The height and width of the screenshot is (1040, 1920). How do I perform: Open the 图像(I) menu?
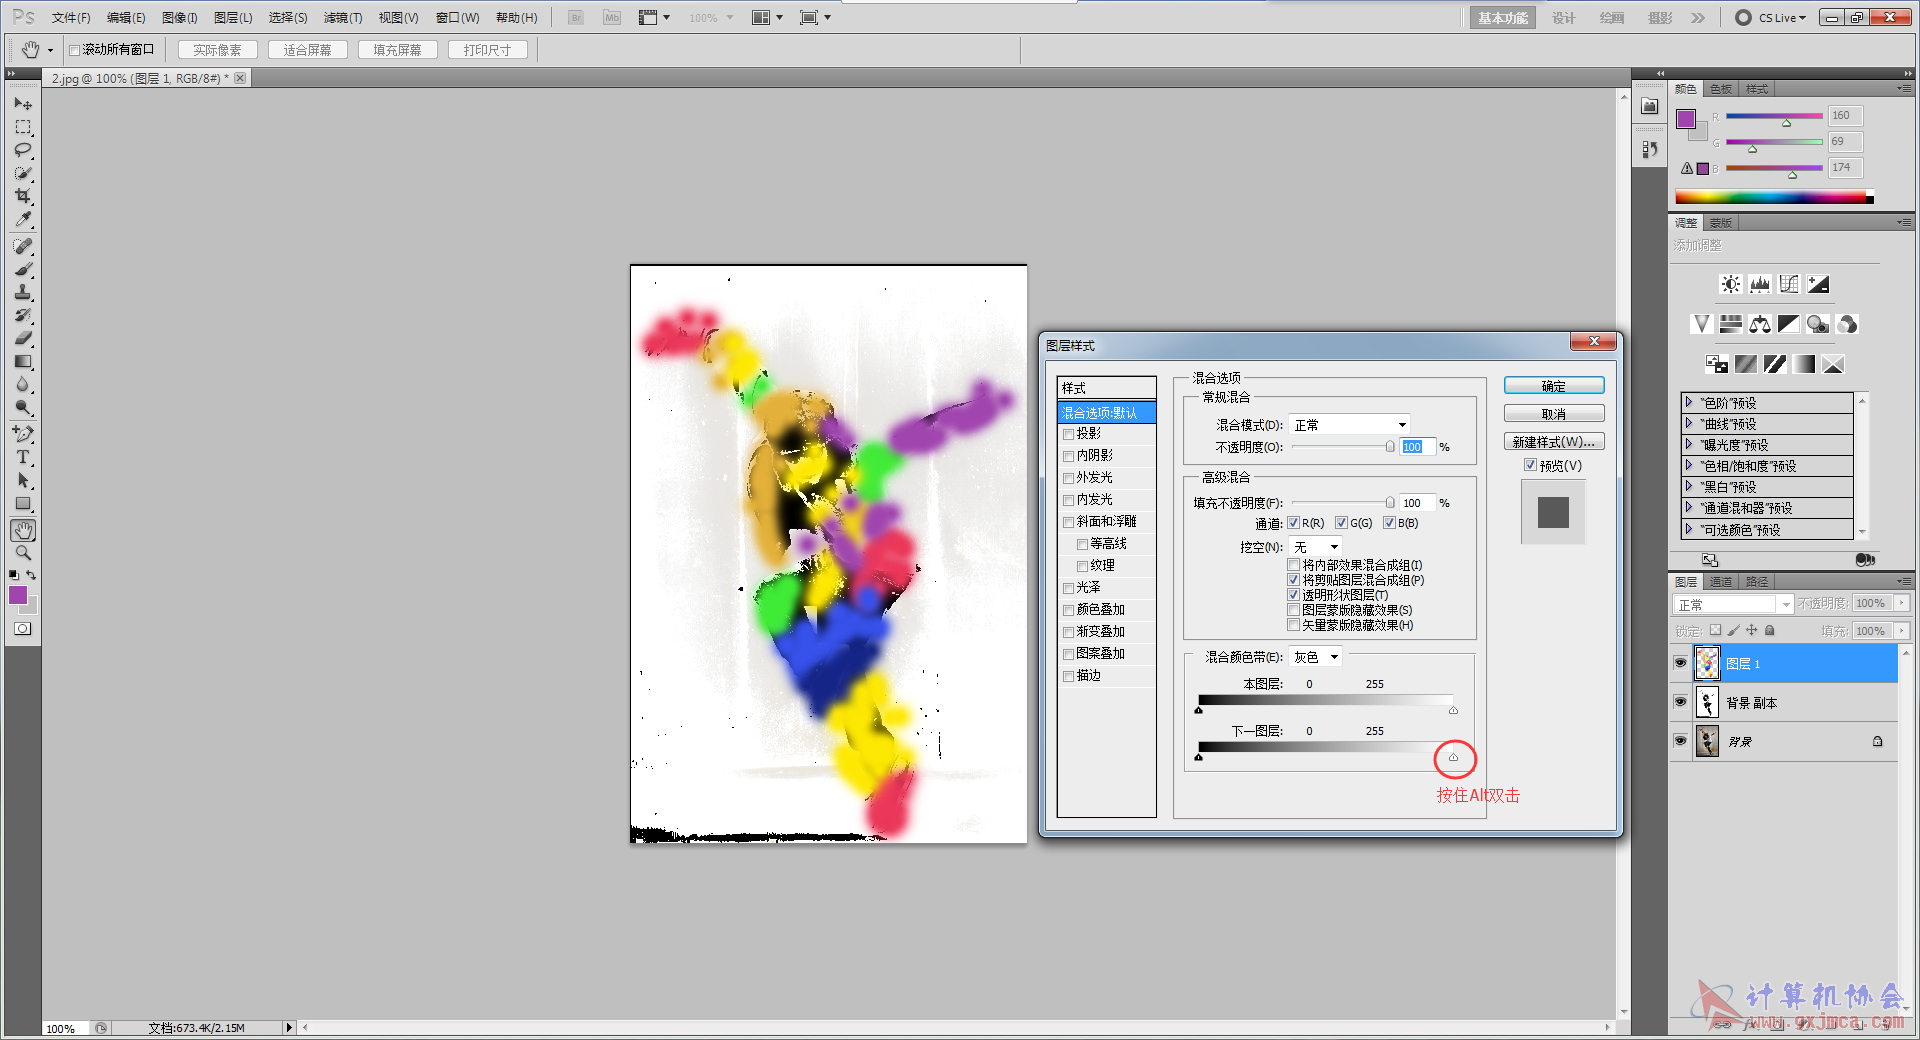pyautogui.click(x=180, y=18)
